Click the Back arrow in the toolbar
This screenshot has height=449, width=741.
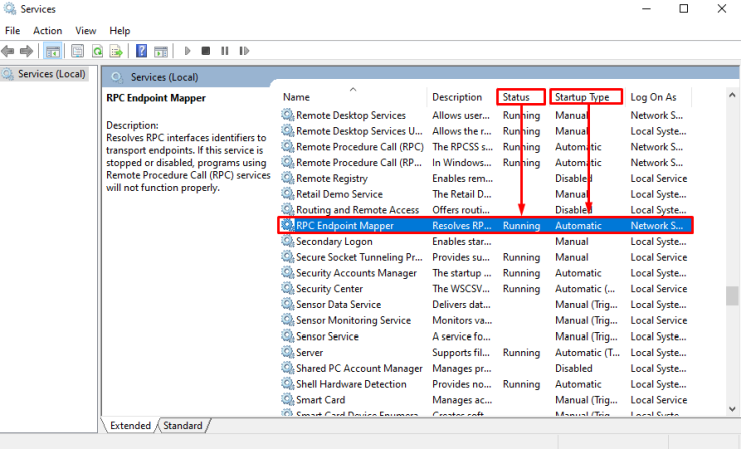pyautogui.click(x=10, y=51)
